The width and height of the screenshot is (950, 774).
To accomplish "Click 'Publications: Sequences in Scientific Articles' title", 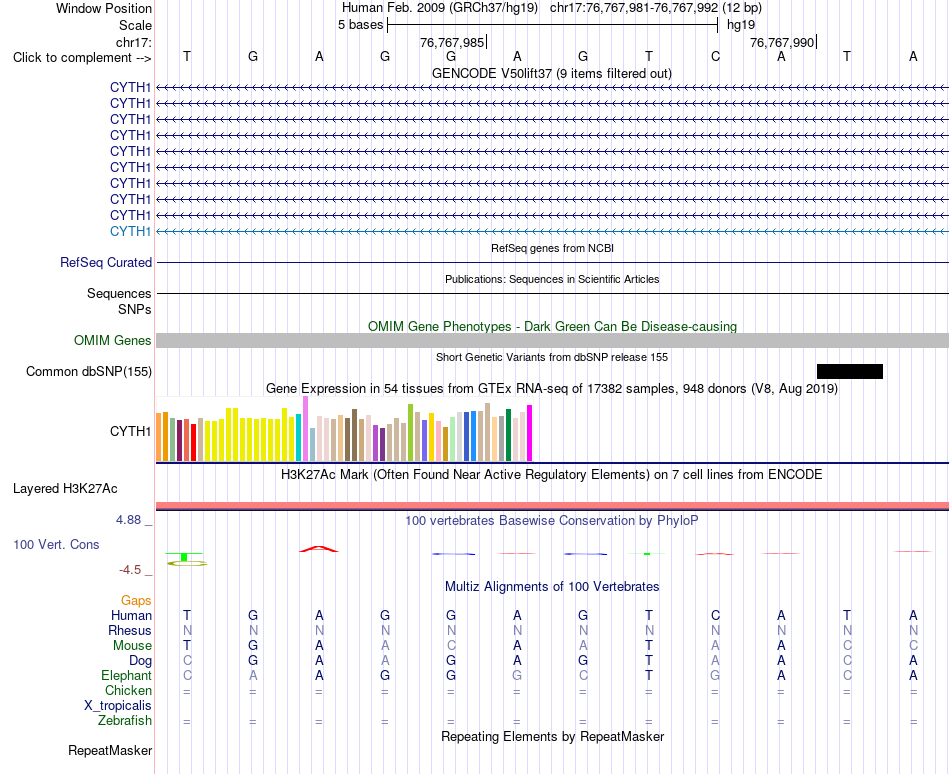I will 552,279.
